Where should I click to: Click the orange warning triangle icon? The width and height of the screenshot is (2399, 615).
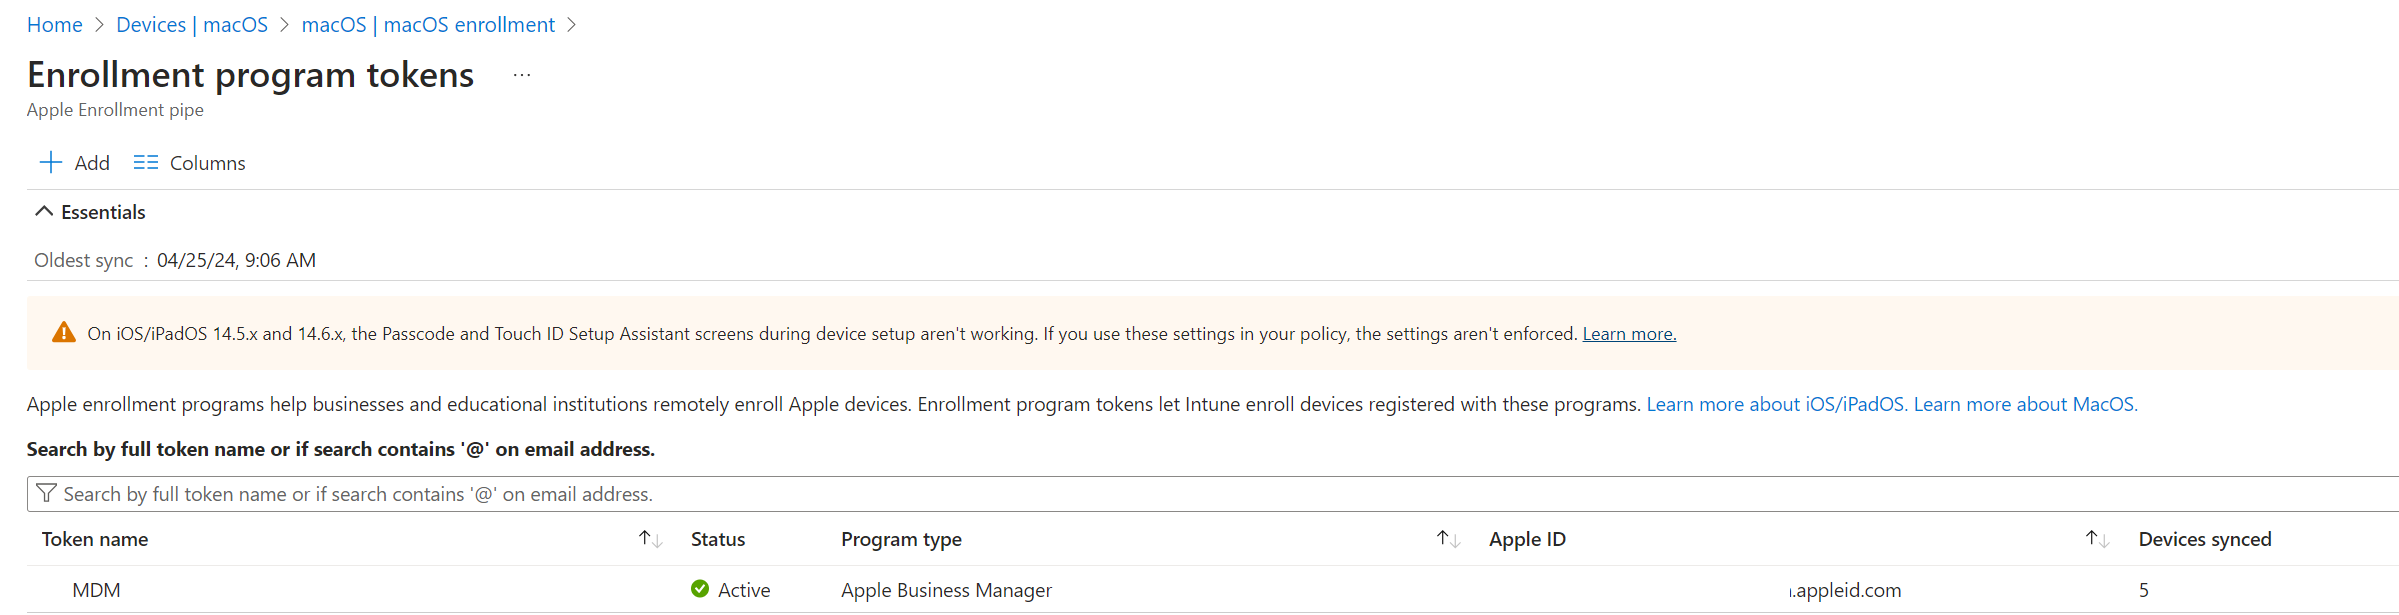click(x=64, y=333)
